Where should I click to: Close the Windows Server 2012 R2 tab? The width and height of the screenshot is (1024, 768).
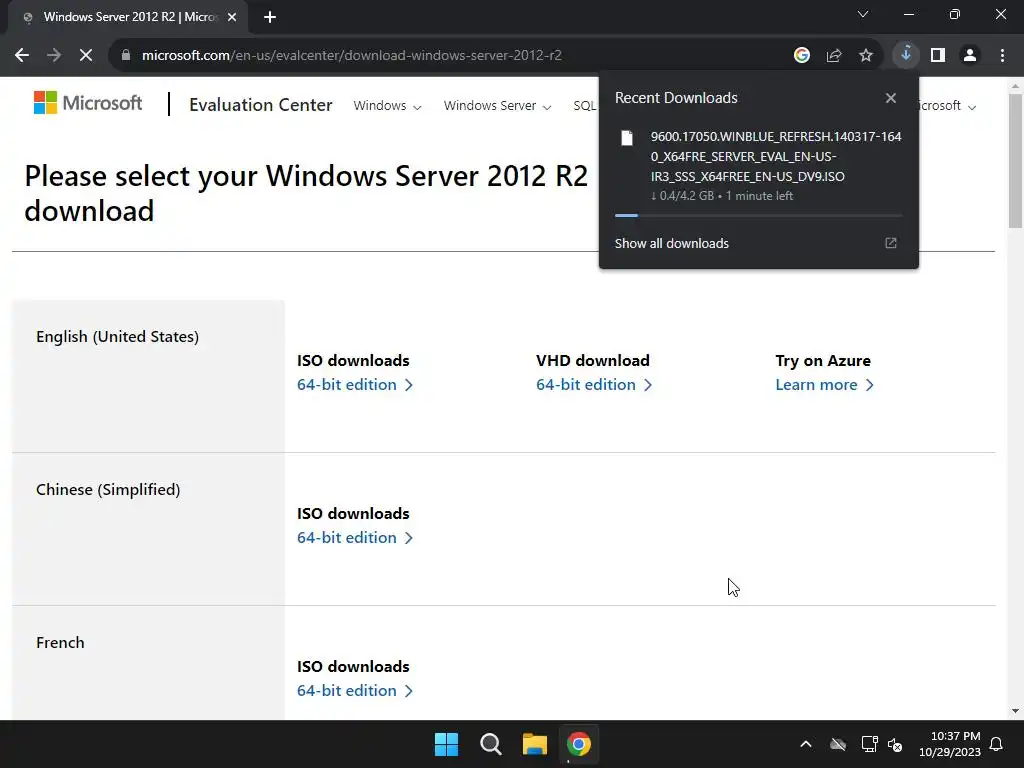tap(232, 17)
